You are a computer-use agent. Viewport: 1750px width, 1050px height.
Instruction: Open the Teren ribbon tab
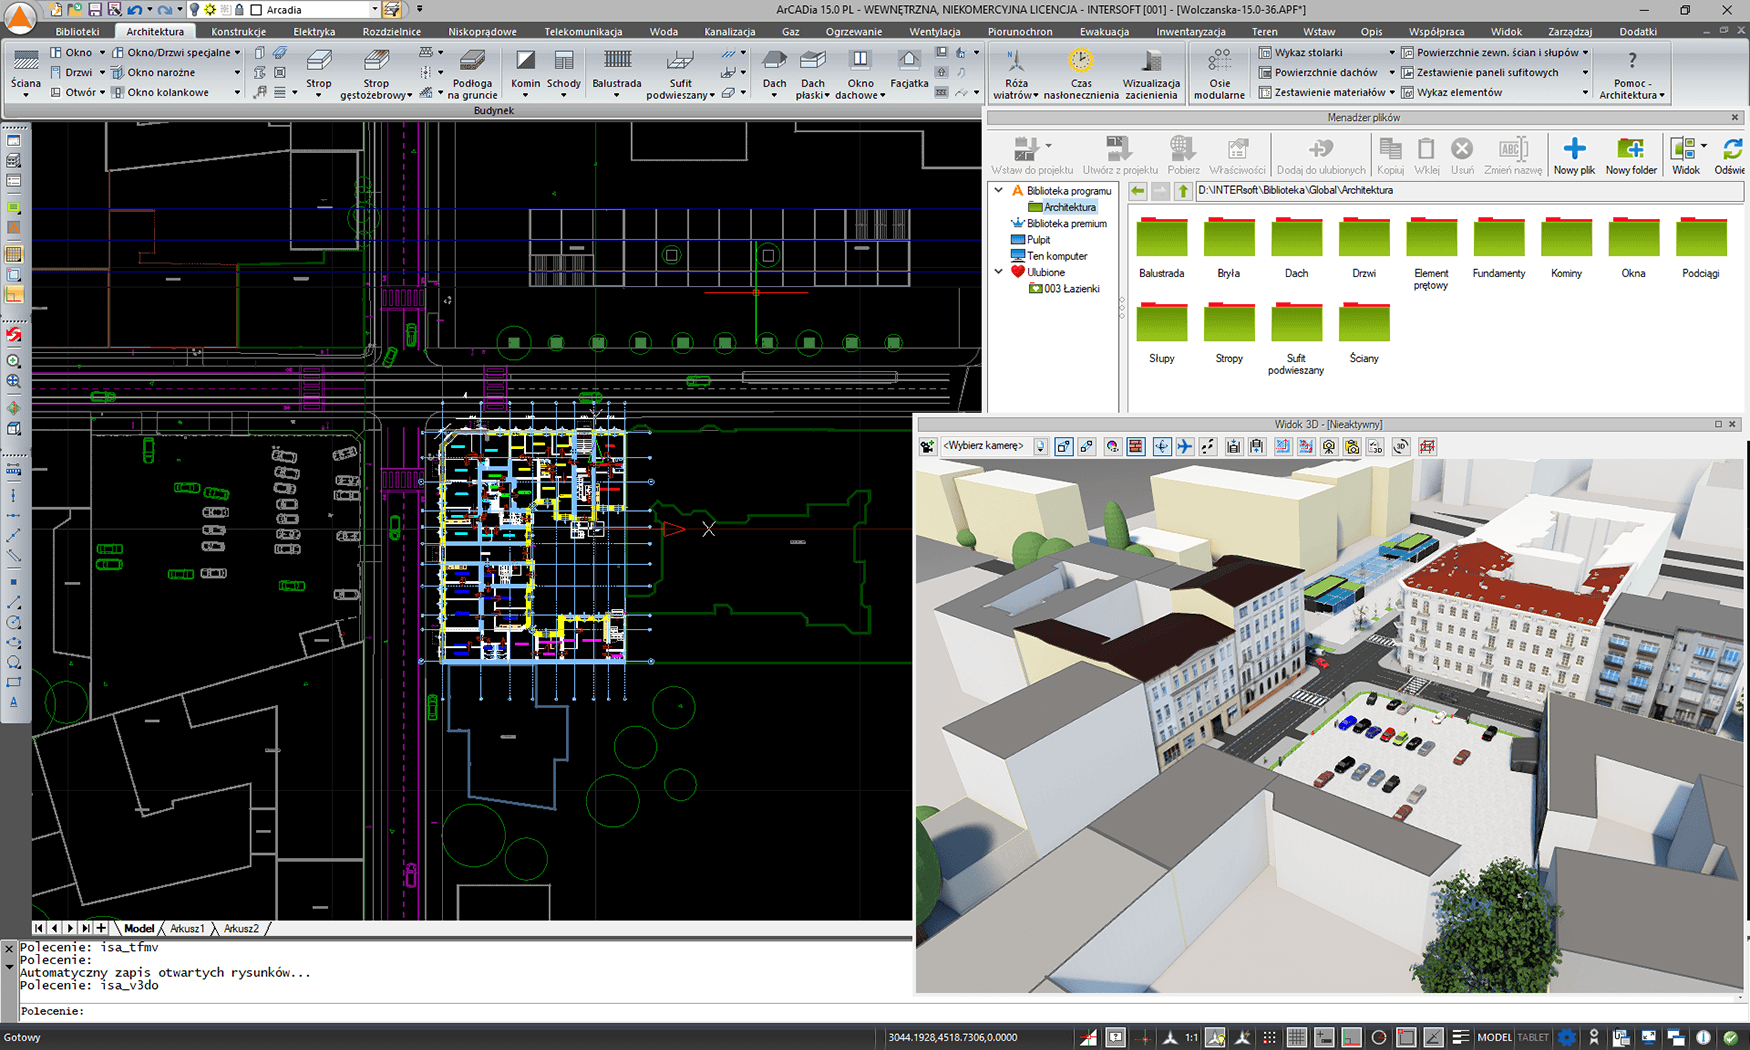pos(1264,32)
